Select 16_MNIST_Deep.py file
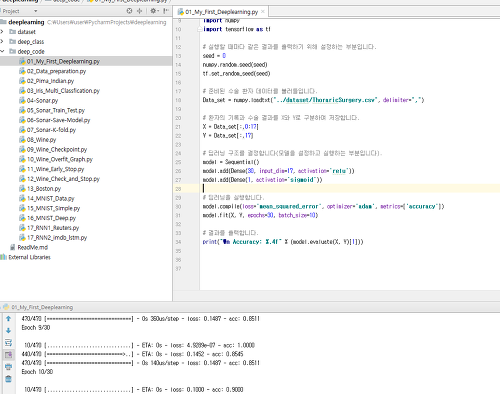 click(48, 218)
